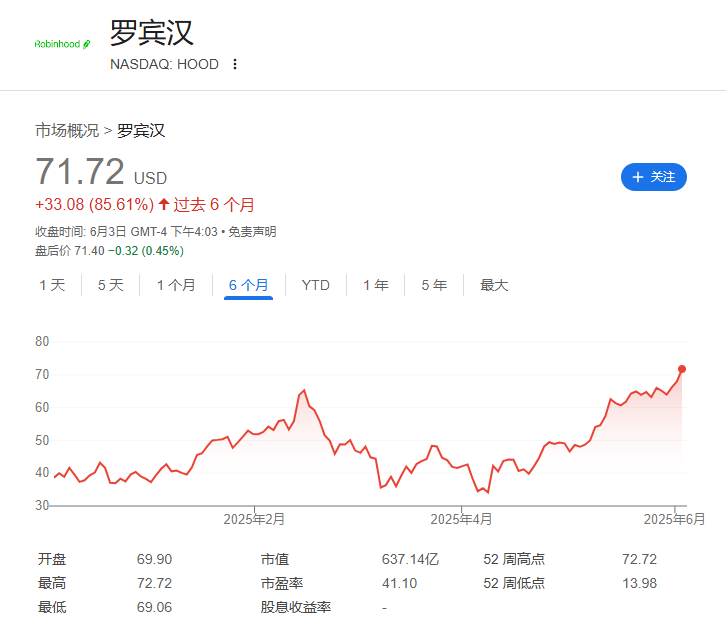
Task: Click the 关注 follow button
Action: 653,177
